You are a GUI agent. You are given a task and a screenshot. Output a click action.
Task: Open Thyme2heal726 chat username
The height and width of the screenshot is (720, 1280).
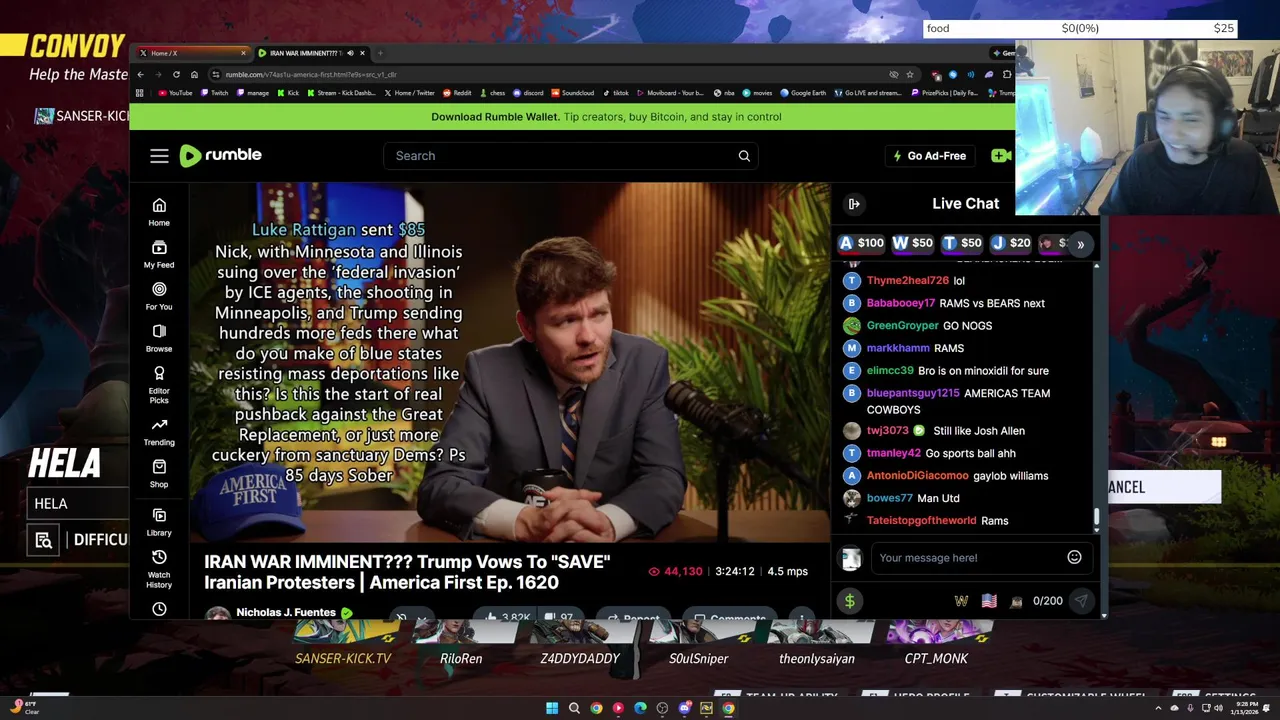[907, 281]
